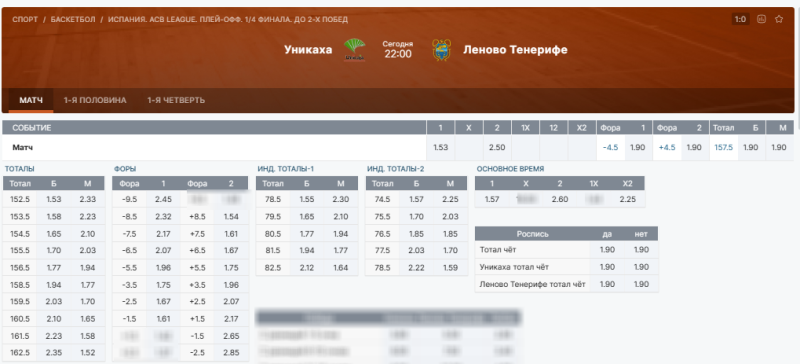
Task: Choose 'да' for Тотал чёт
Action: (607, 250)
